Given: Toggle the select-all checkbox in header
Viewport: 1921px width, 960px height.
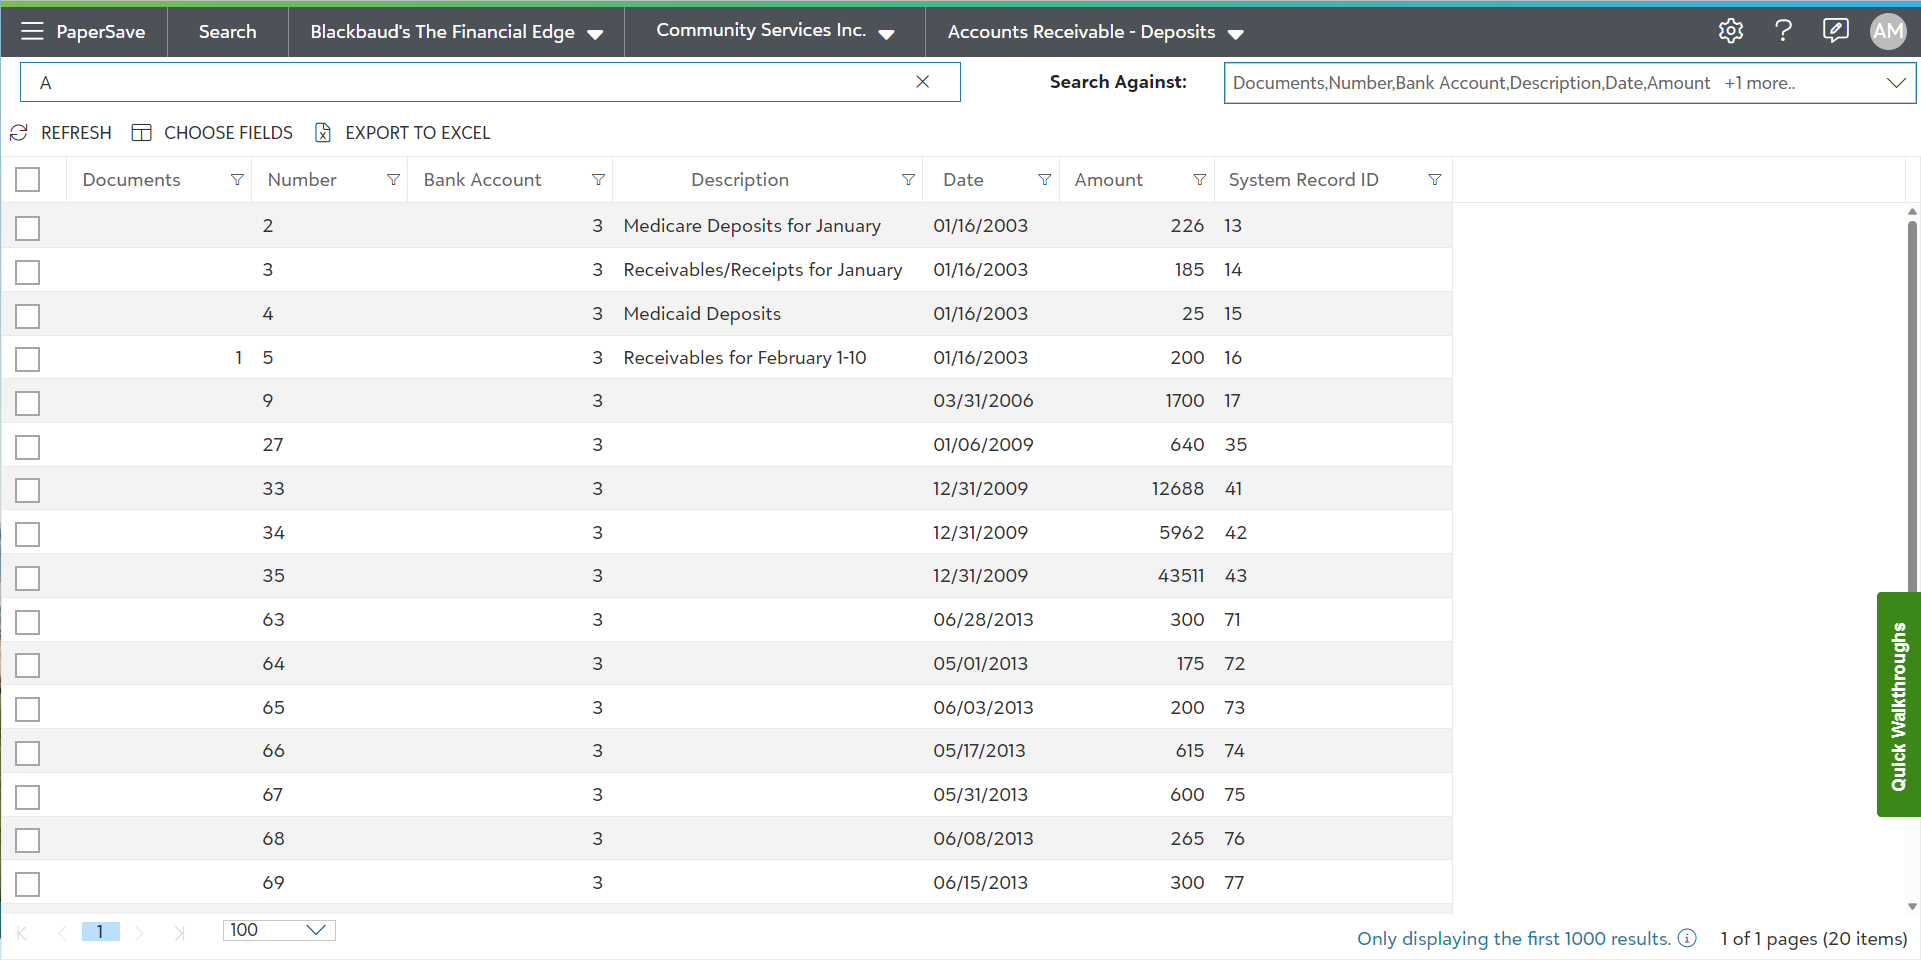Looking at the screenshot, I should tap(28, 180).
